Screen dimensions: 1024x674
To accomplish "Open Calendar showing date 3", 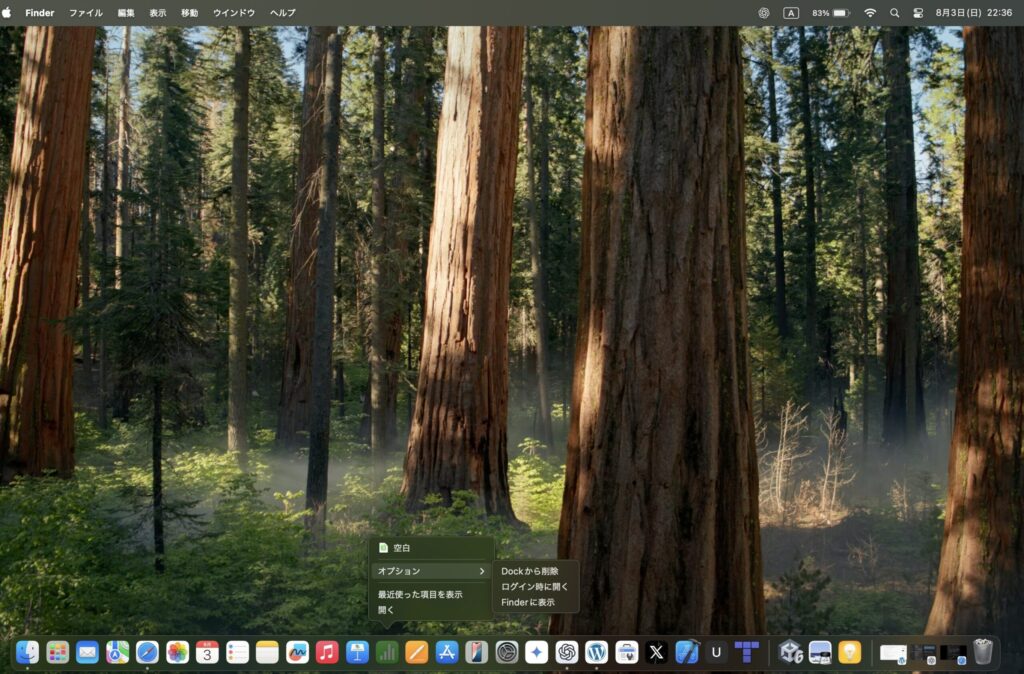I will [208, 652].
